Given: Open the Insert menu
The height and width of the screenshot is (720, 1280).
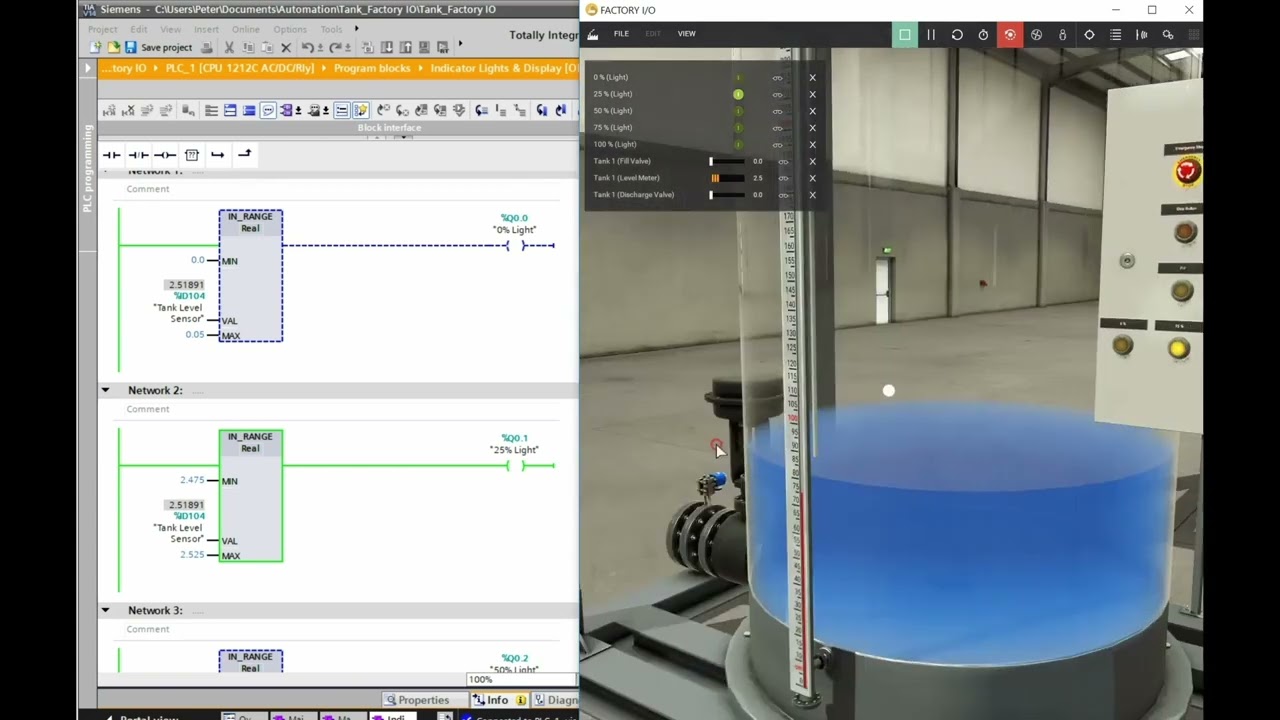Looking at the screenshot, I should pyautogui.click(x=206, y=29).
